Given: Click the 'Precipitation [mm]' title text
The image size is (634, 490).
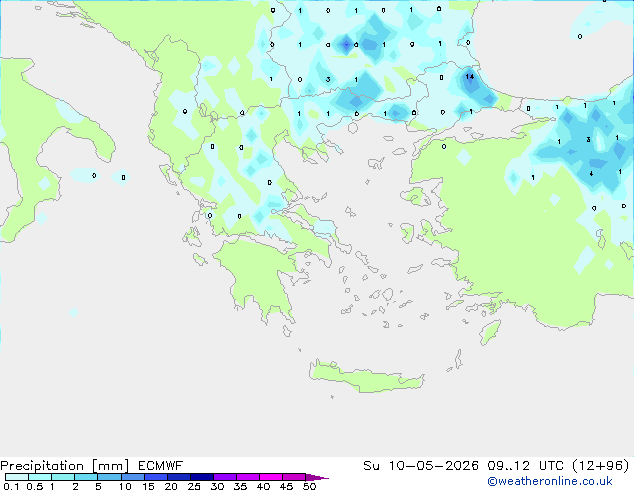Looking at the screenshot, I should point(64,466).
